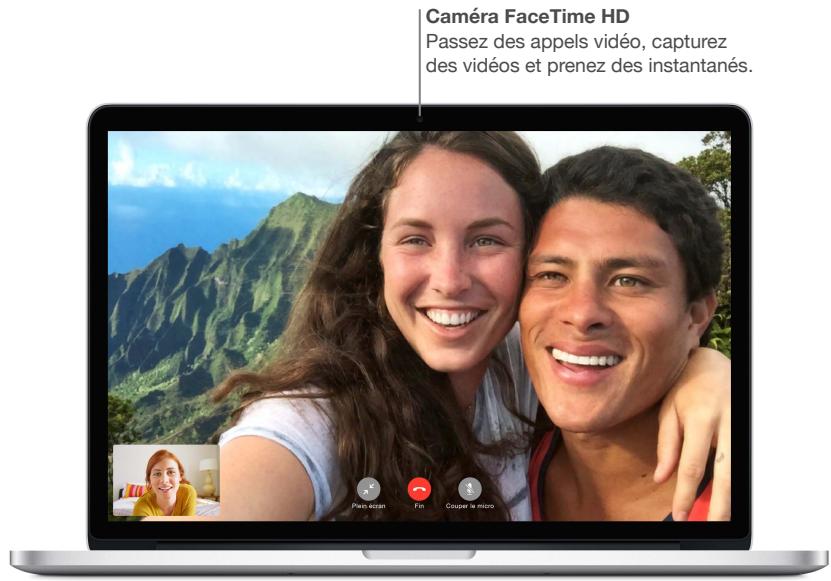Click the "Plein écran" label
The image size is (831, 581).
click(x=368, y=506)
